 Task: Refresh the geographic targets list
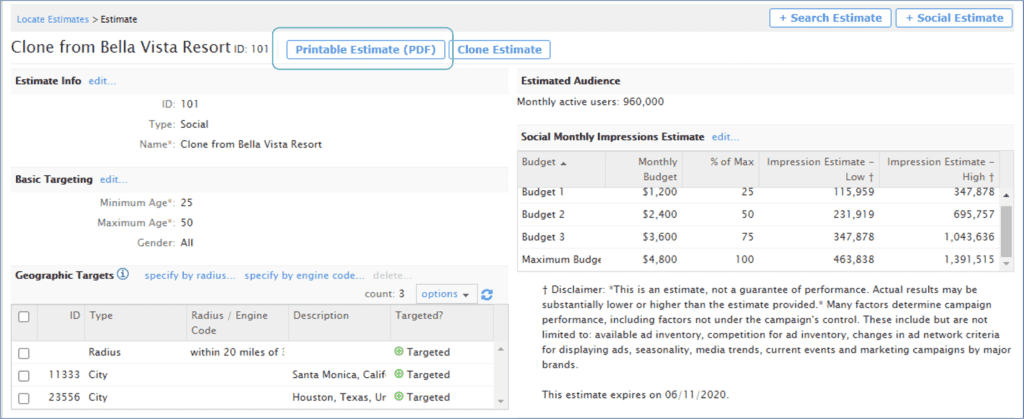pyautogui.click(x=487, y=294)
